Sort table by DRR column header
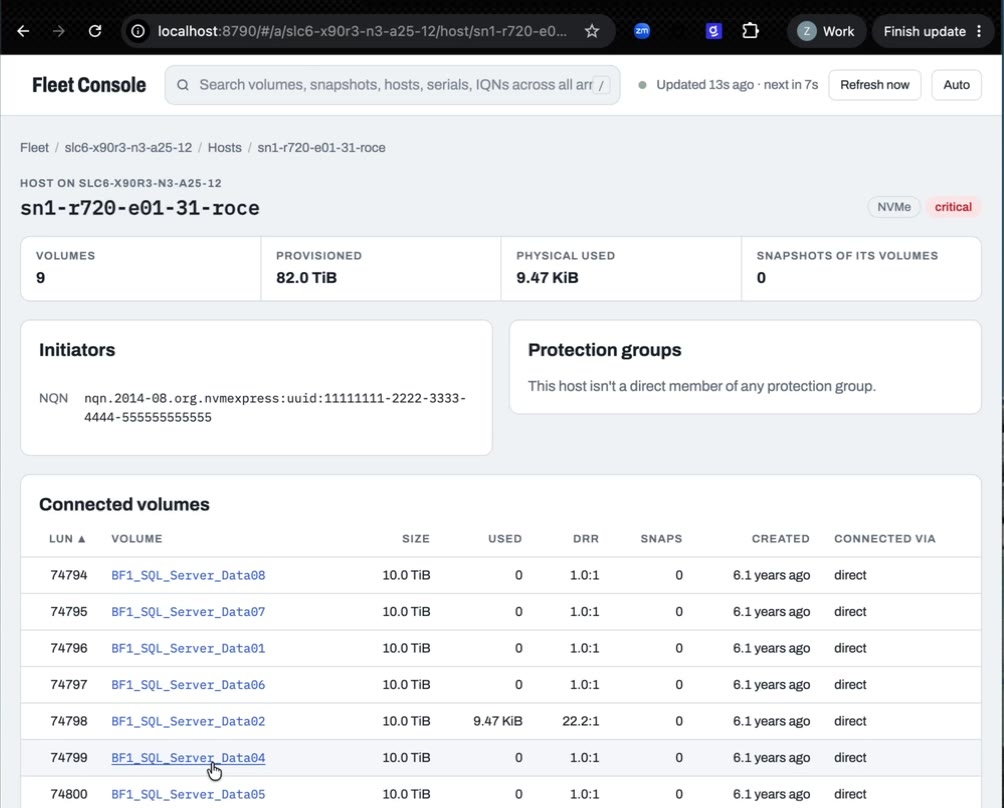1004x808 pixels. (586, 538)
